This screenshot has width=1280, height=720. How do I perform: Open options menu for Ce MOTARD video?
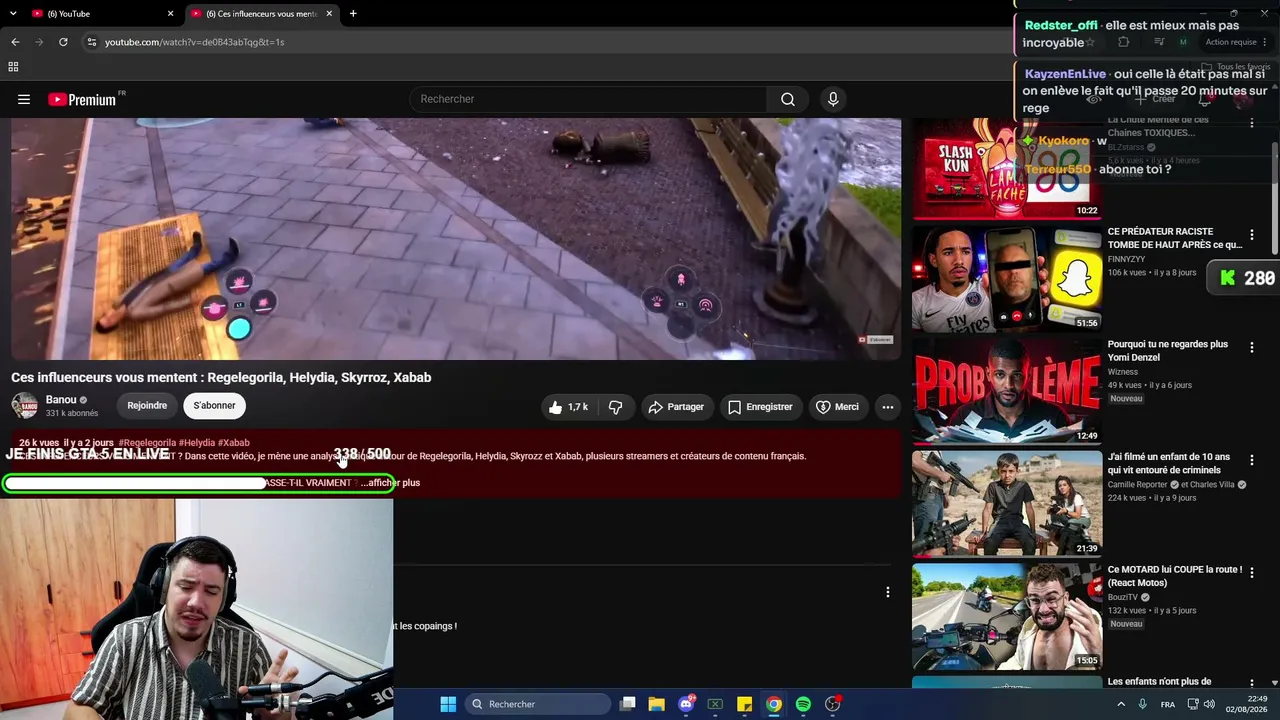(1251, 573)
